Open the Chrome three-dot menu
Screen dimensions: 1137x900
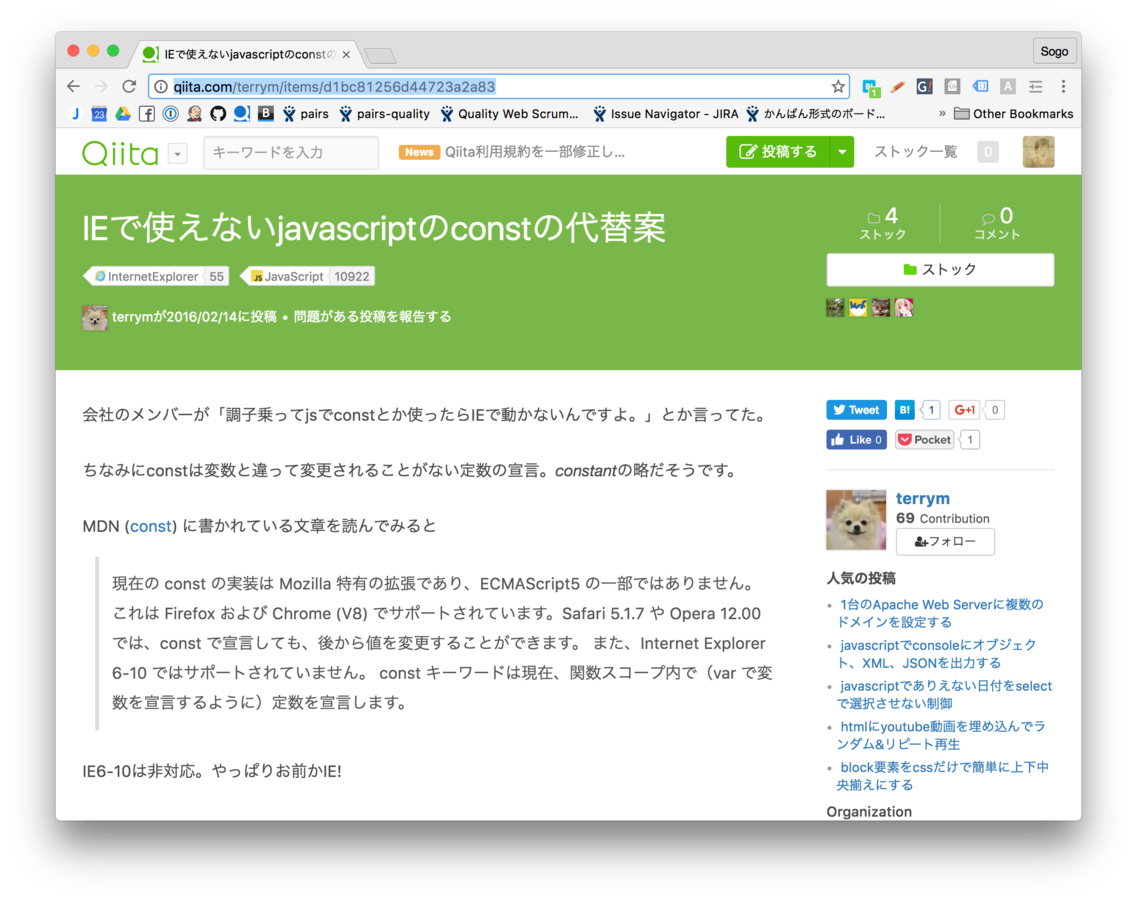(x=1063, y=86)
